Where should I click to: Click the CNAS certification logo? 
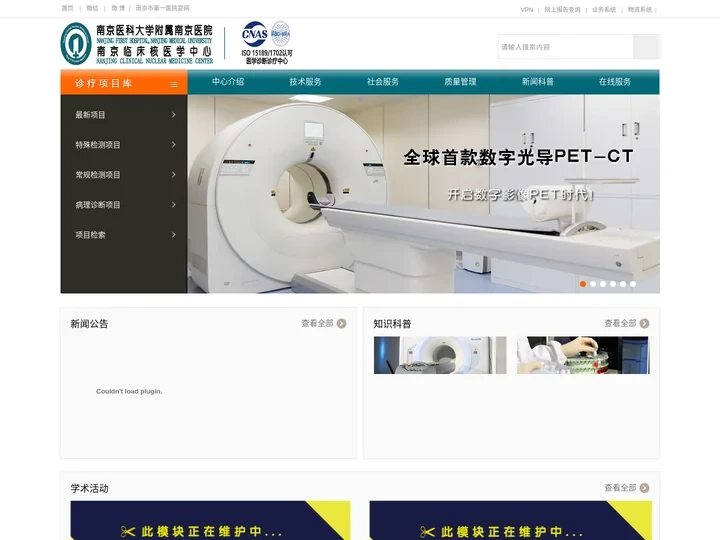click(x=254, y=34)
